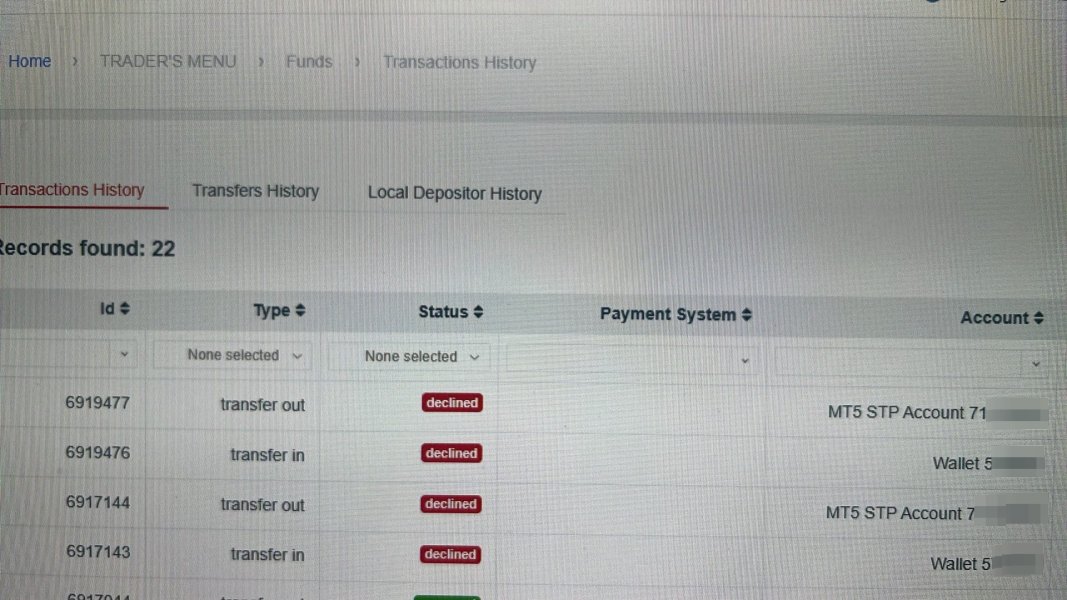Image resolution: width=1067 pixels, height=600 pixels.
Task: Click transaction id 6919477
Action: pos(97,403)
